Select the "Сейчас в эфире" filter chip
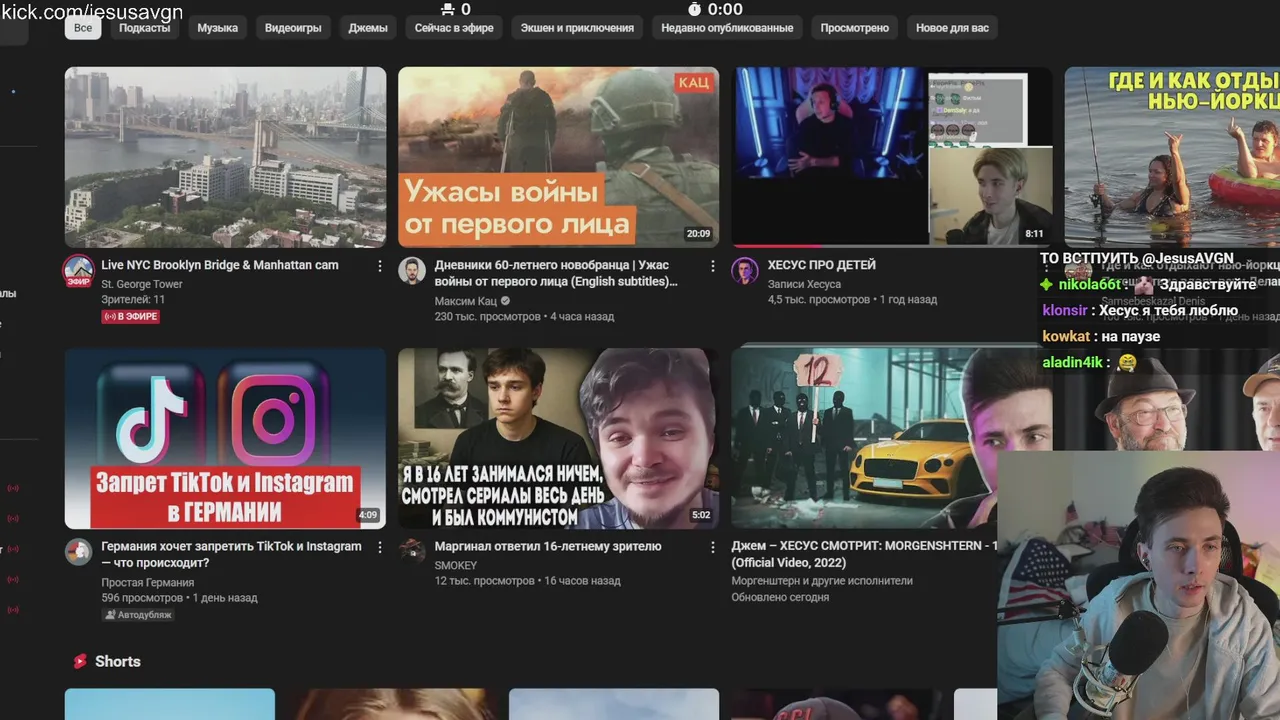The width and height of the screenshot is (1280, 720). point(454,28)
